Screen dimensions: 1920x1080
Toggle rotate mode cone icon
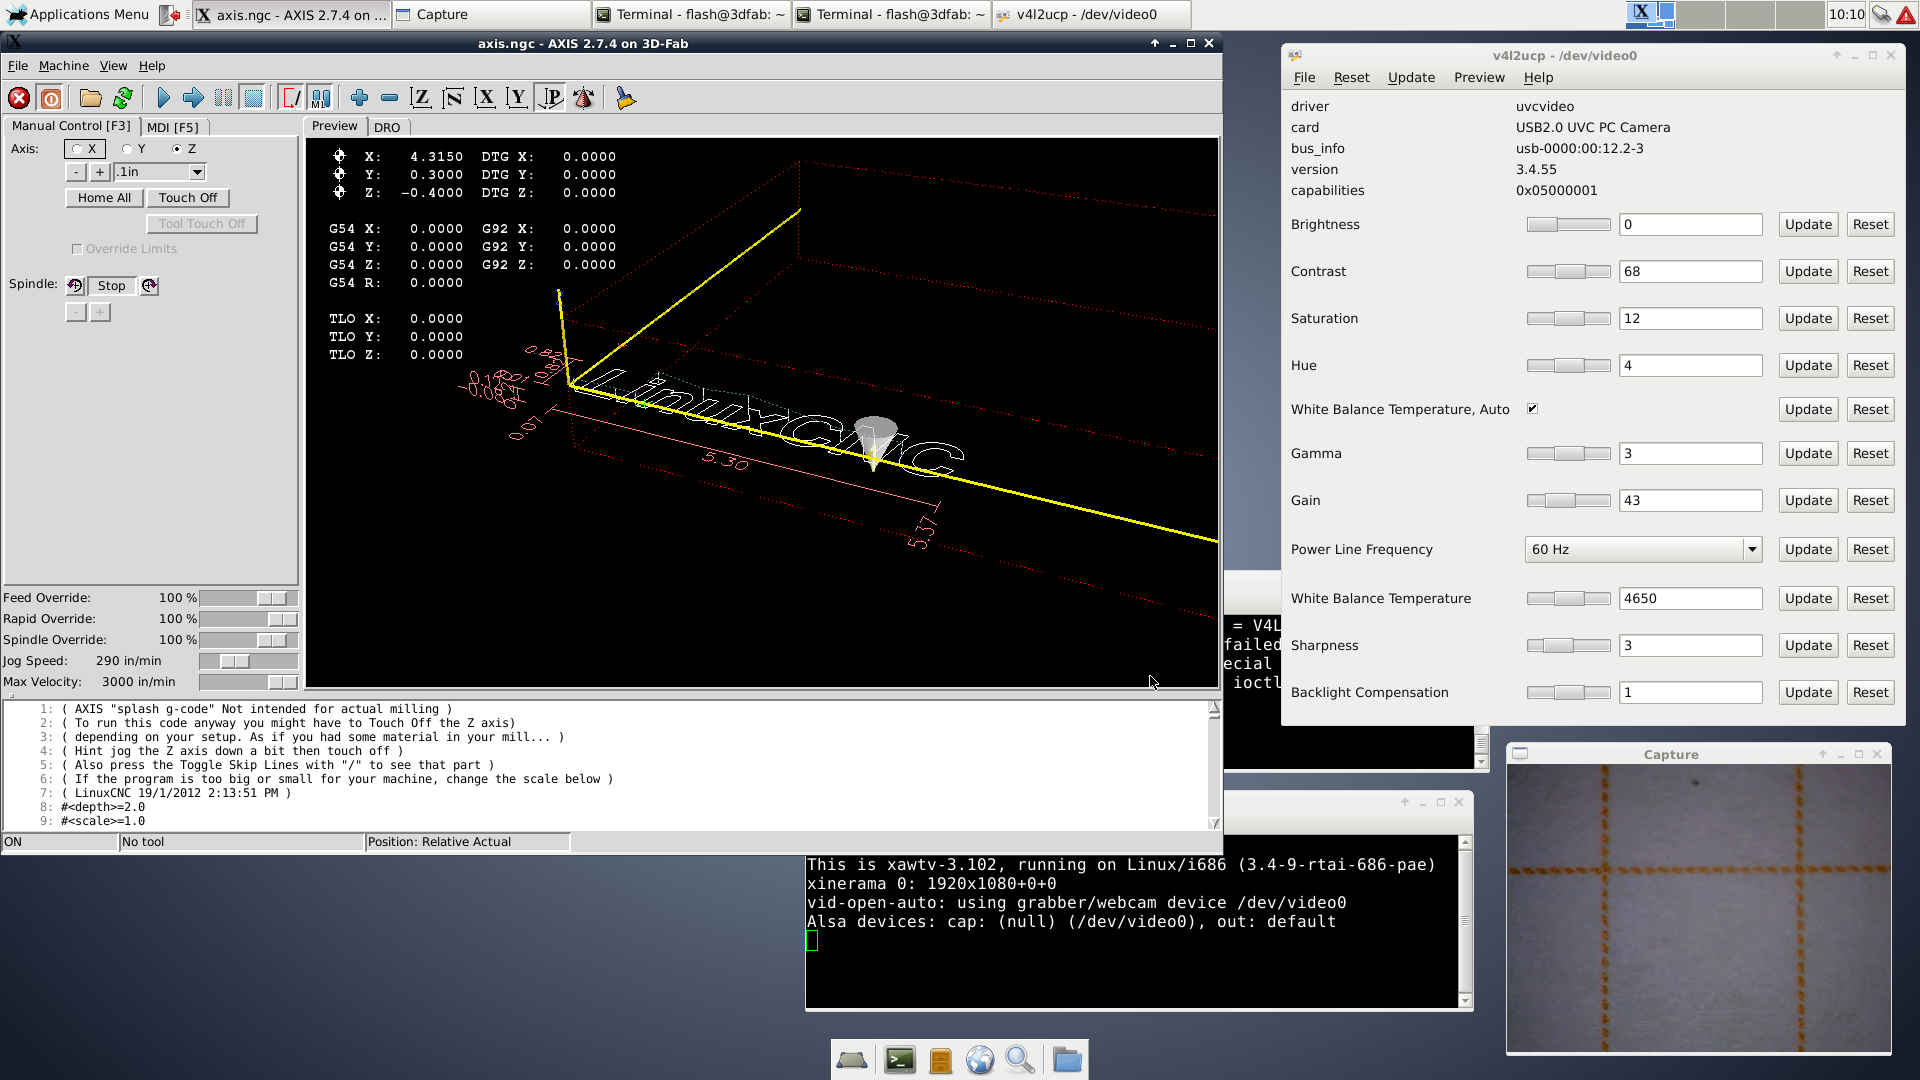(584, 98)
